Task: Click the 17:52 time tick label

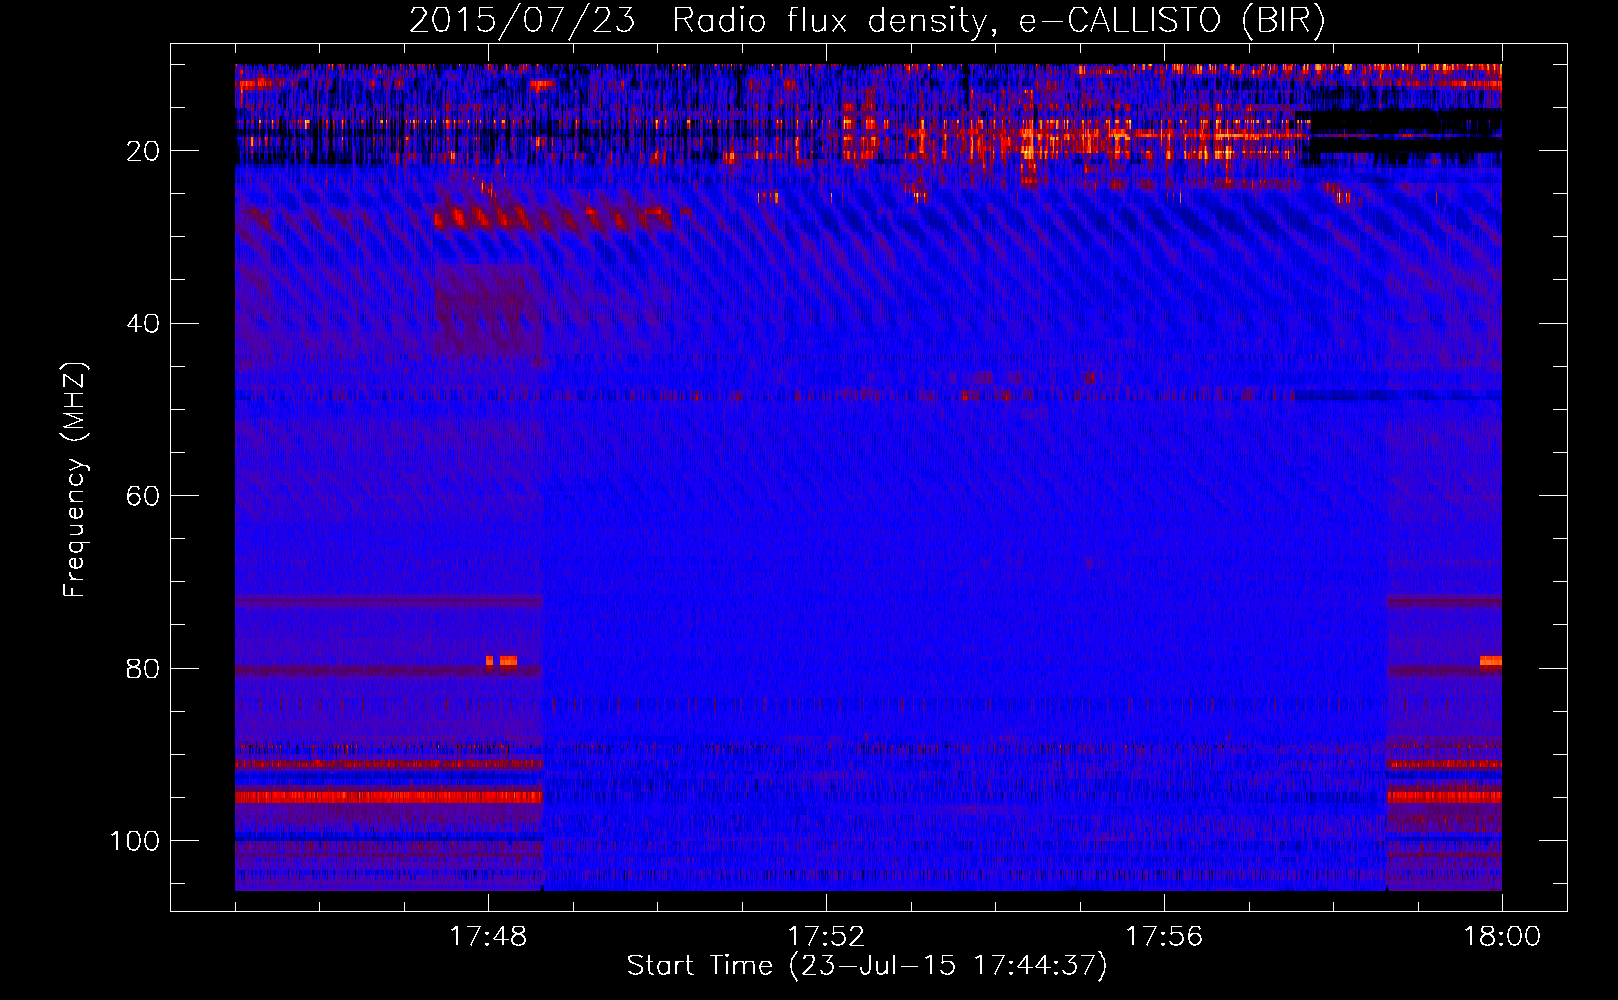Action: (x=826, y=937)
